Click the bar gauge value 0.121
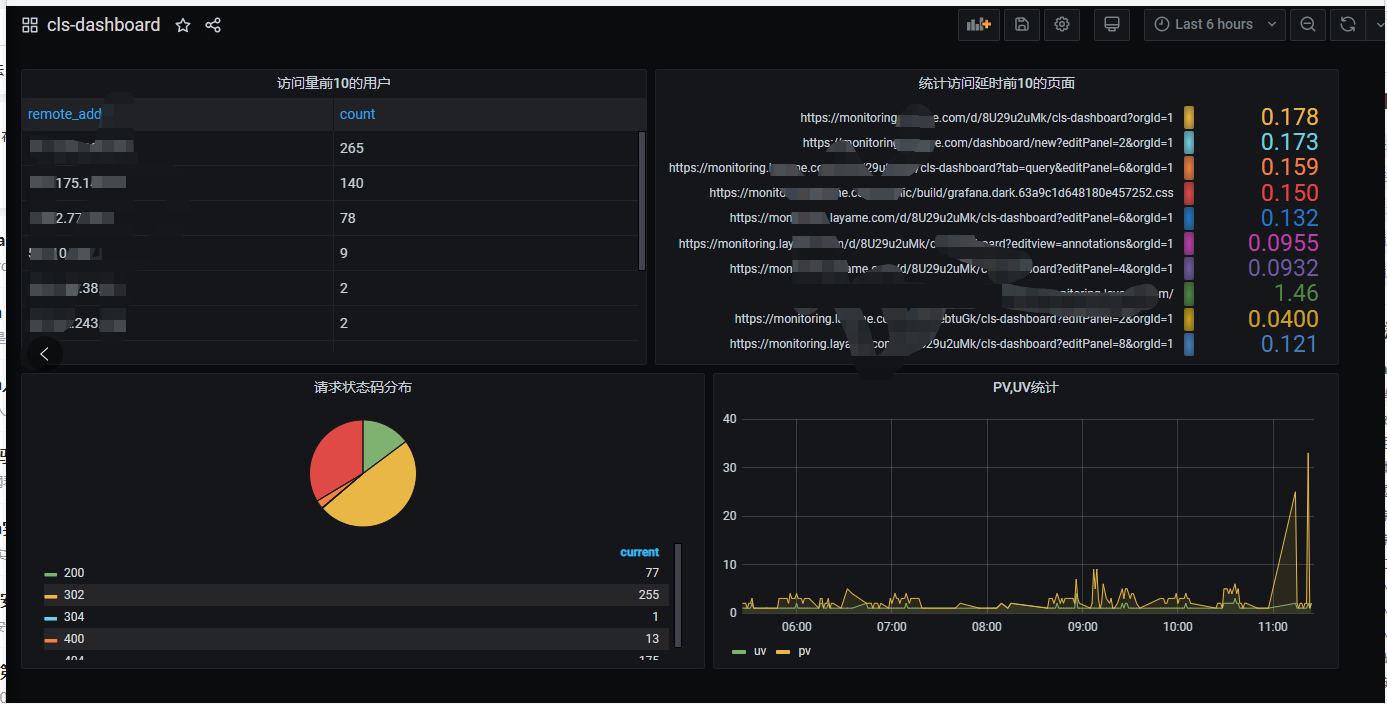Image resolution: width=1387 pixels, height=704 pixels. [1289, 344]
